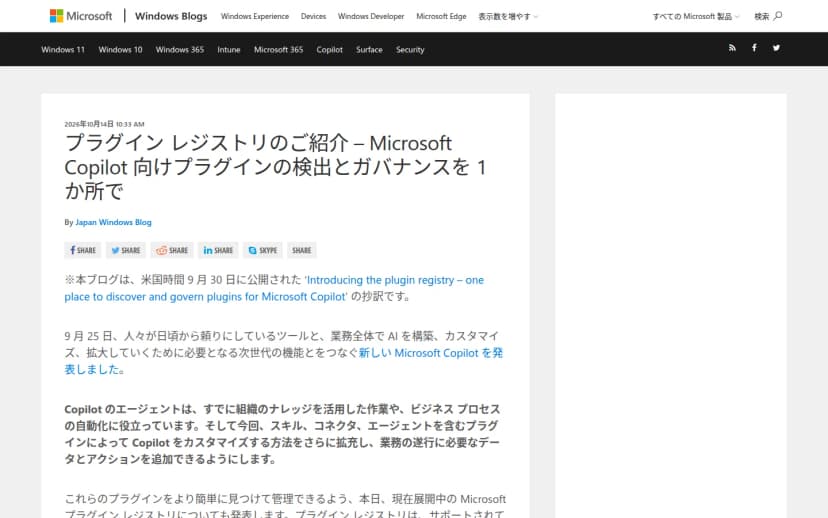The image size is (828, 518).
Task: Select Windows 365 in the black nav bar
Action: pos(180,50)
